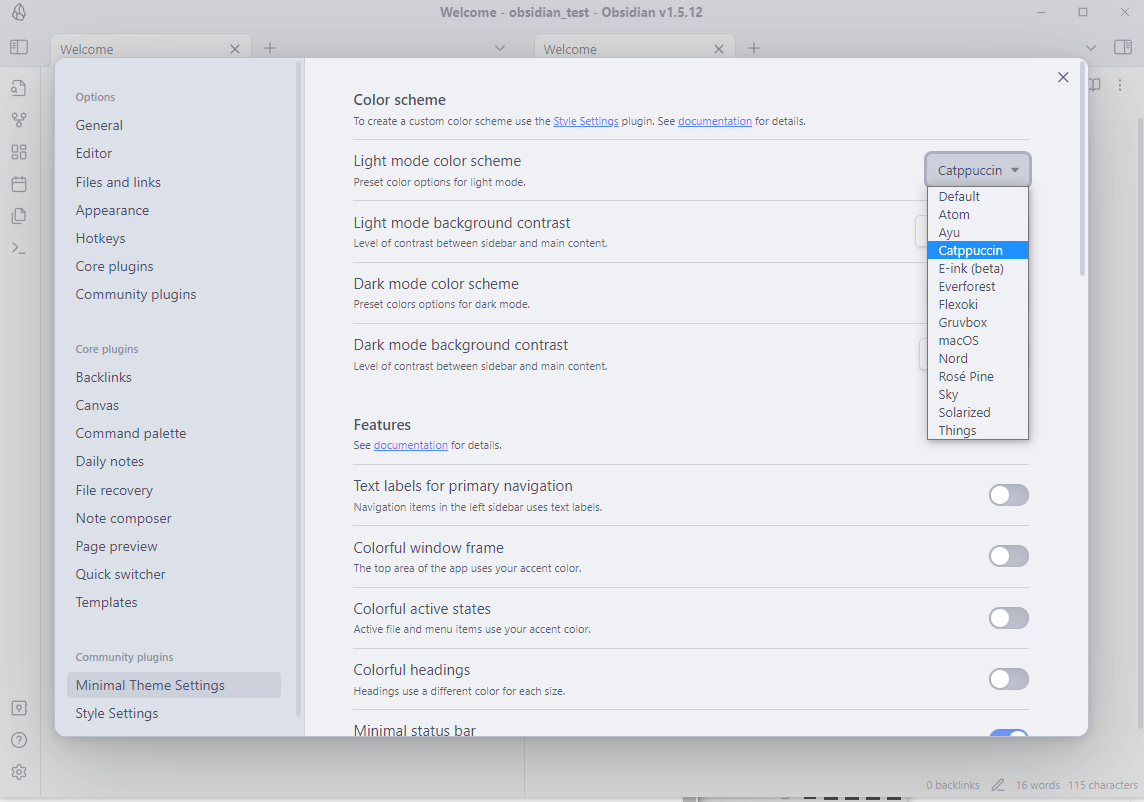Screen dimensions: 1144x802
Task: Select the highlighted Catppuccin option
Action: (x=978, y=250)
